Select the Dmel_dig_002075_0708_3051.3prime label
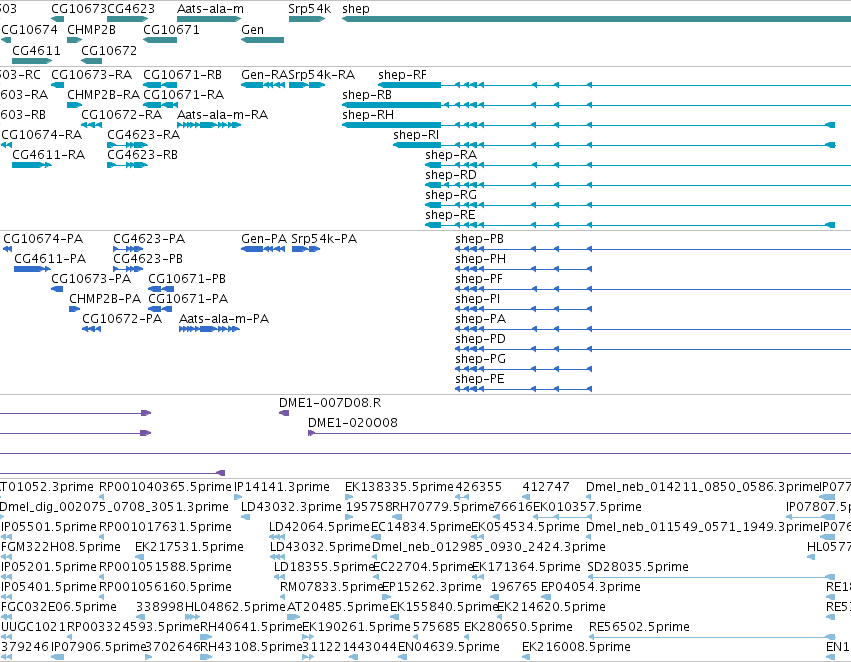851x662 pixels. (x=114, y=507)
